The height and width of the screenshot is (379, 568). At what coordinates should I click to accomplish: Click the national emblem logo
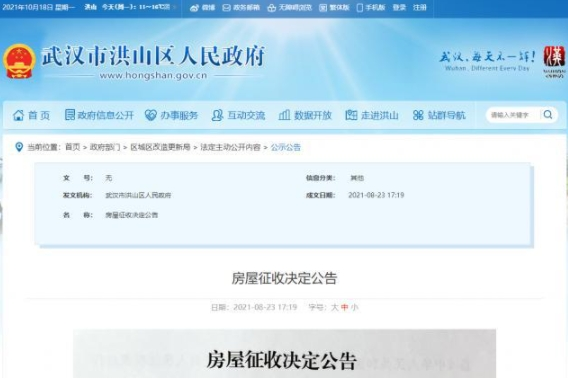pyautogui.click(x=20, y=61)
